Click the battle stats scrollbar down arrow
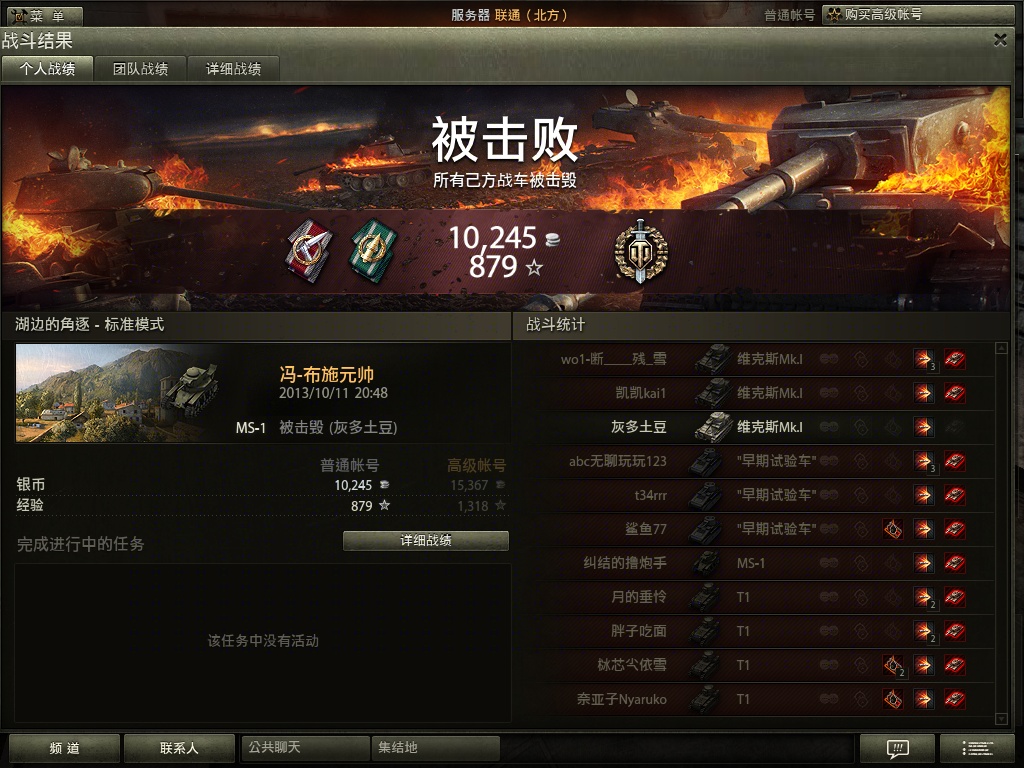 (x=1001, y=719)
